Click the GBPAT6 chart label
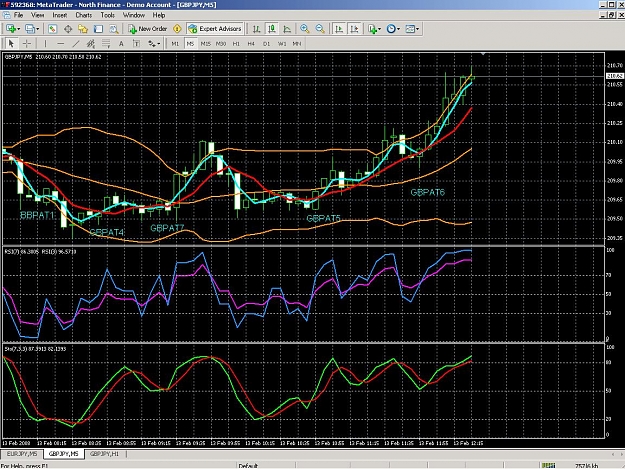Image resolution: width=625 pixels, height=469 pixels. [x=427, y=192]
